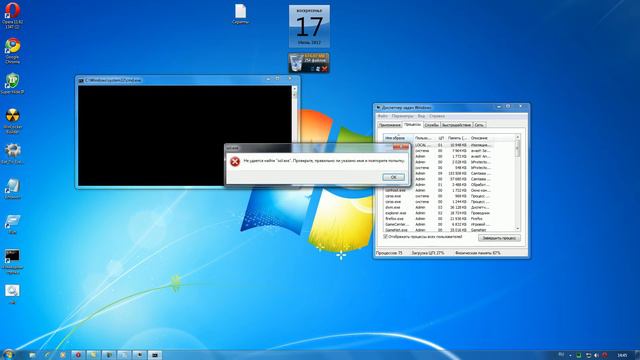Click the command prompt button in the taskbar
640x360 pixels.
tap(154, 355)
